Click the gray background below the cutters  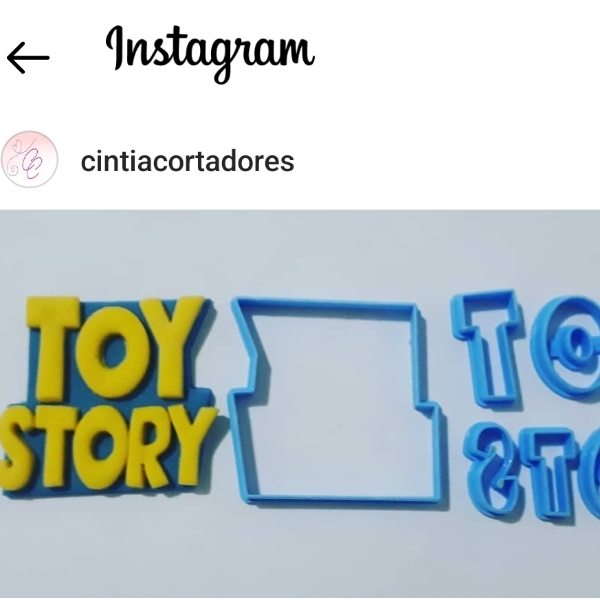(300, 555)
